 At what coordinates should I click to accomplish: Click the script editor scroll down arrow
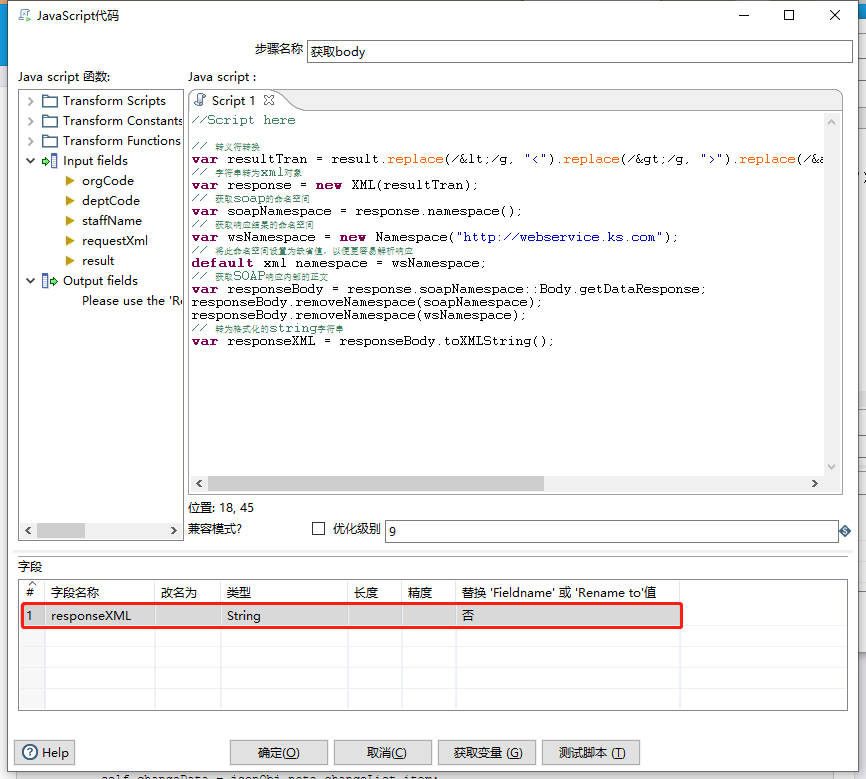(831, 467)
